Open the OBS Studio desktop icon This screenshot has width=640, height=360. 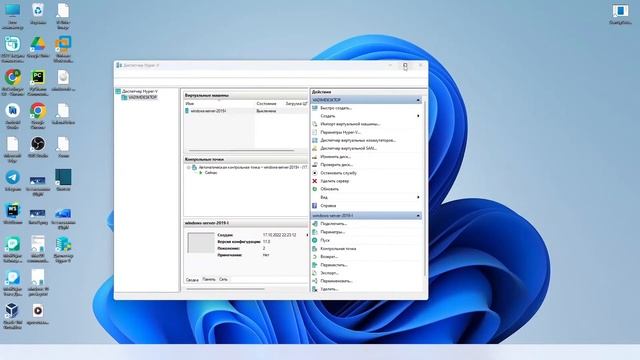tap(38, 147)
